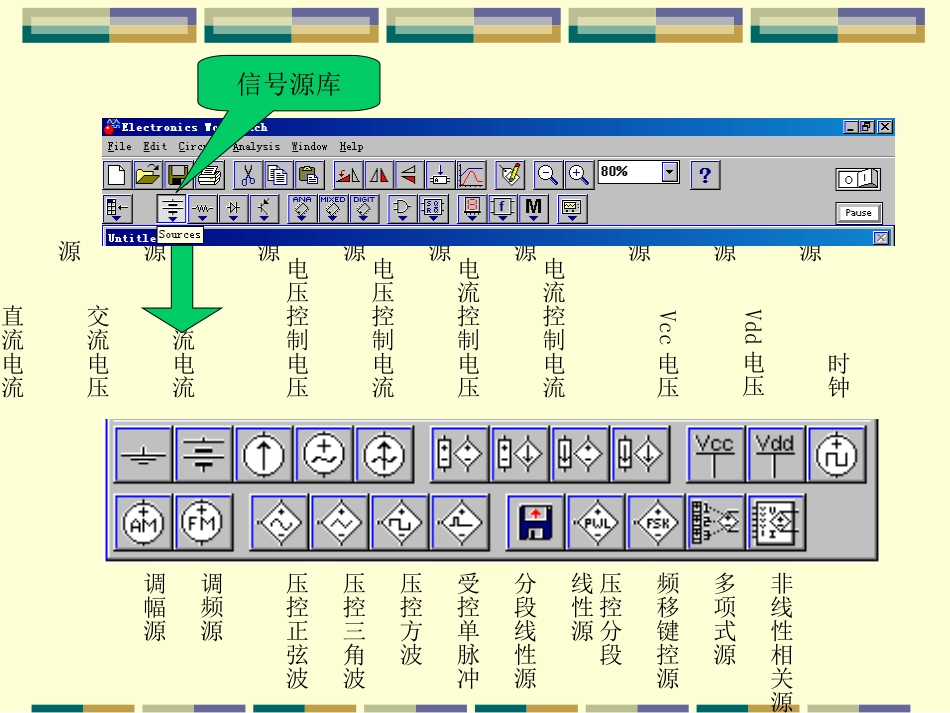
Task: Select the FM modulation source
Action: [x=204, y=522]
